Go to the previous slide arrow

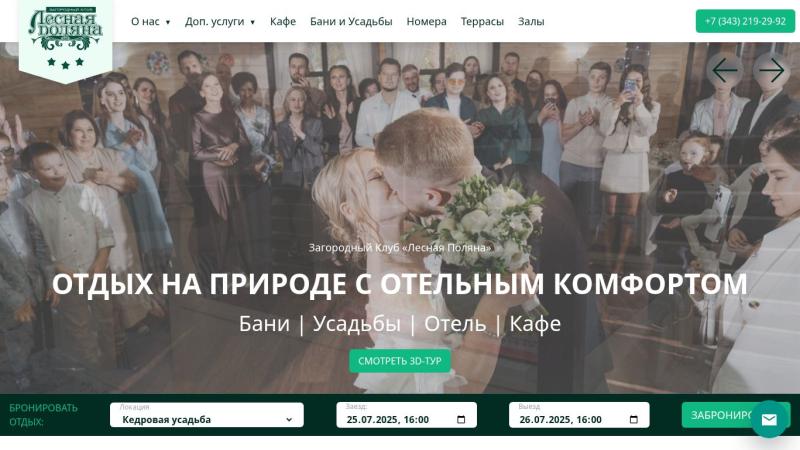click(724, 70)
